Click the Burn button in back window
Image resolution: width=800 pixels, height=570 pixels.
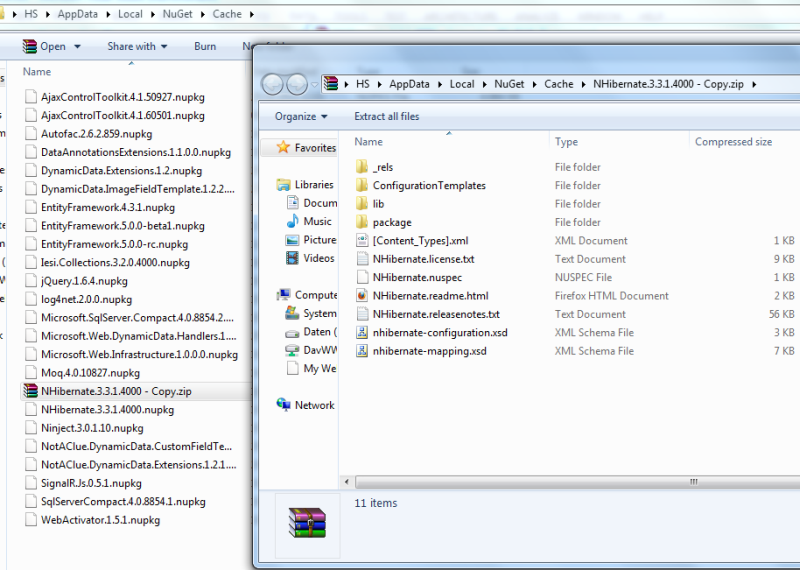[x=205, y=46]
